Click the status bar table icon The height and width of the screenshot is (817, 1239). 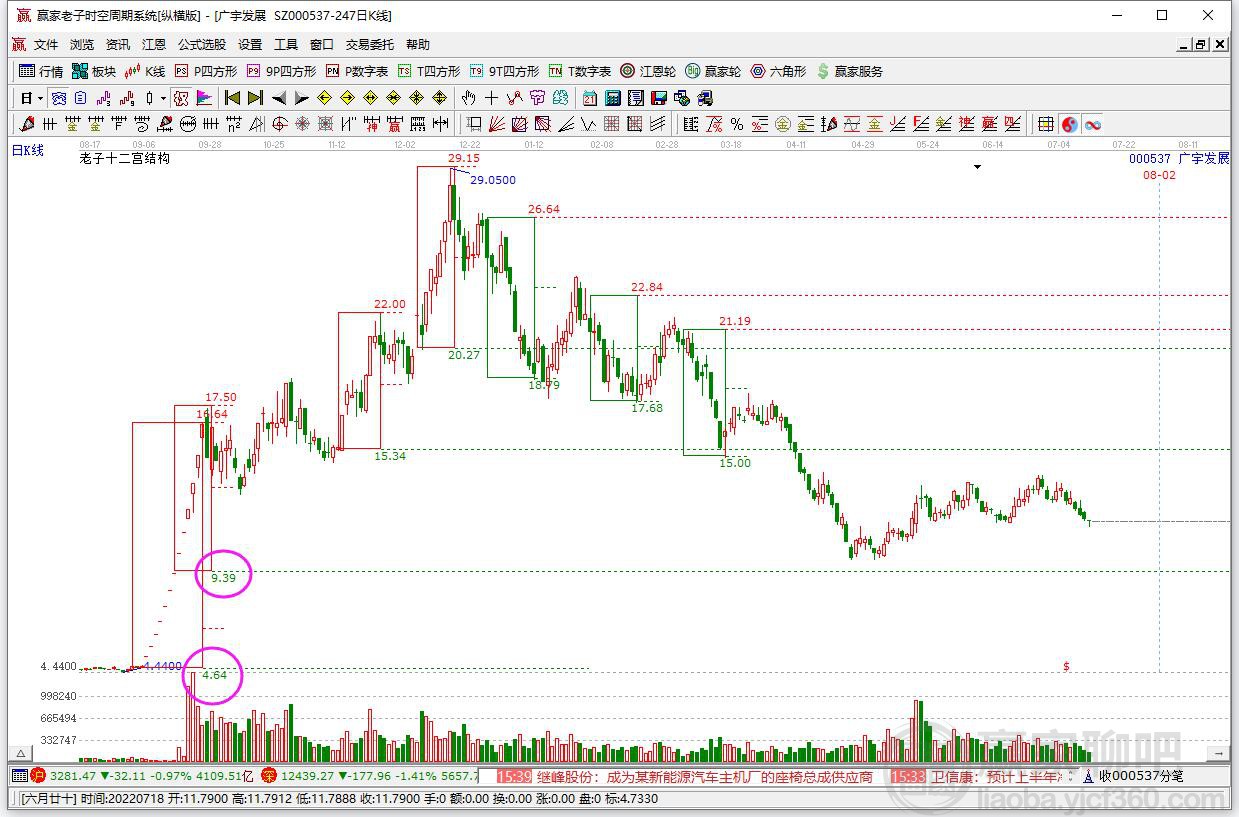[x=19, y=776]
